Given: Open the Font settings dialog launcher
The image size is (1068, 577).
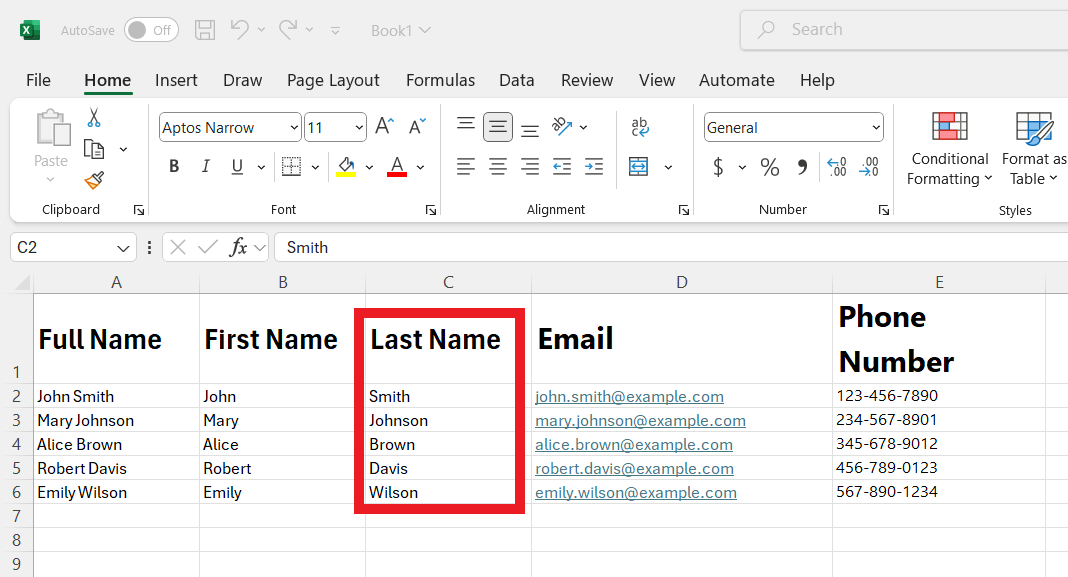Looking at the screenshot, I should (x=430, y=210).
